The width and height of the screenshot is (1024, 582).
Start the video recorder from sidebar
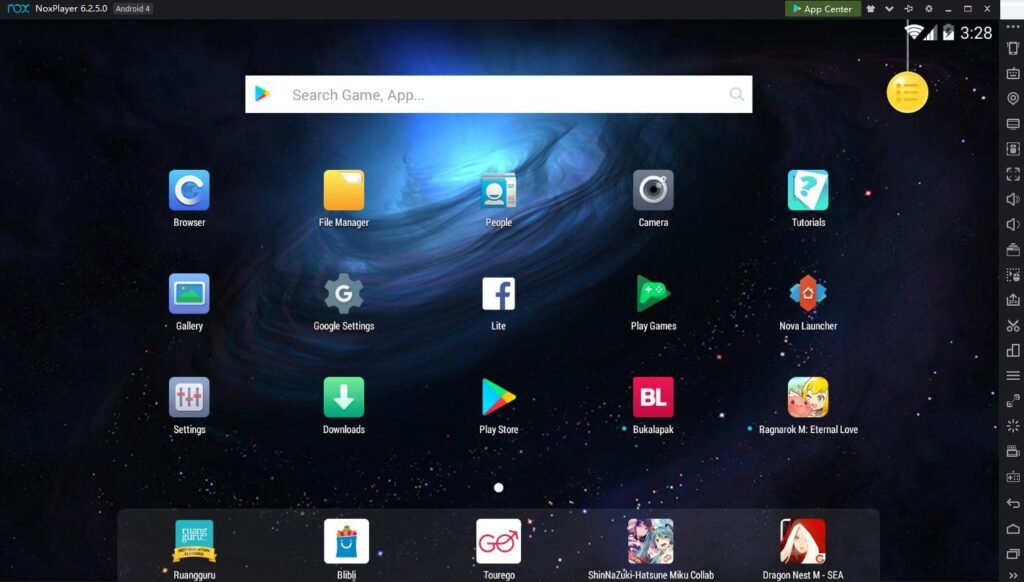coord(1013,451)
